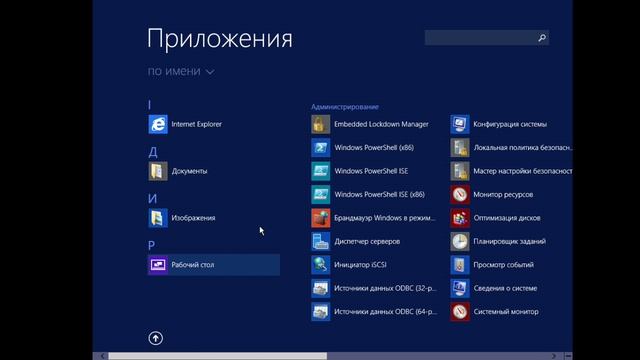Launch Windows PowerShell ISE icon
640x360 pixels.
(x=320, y=171)
